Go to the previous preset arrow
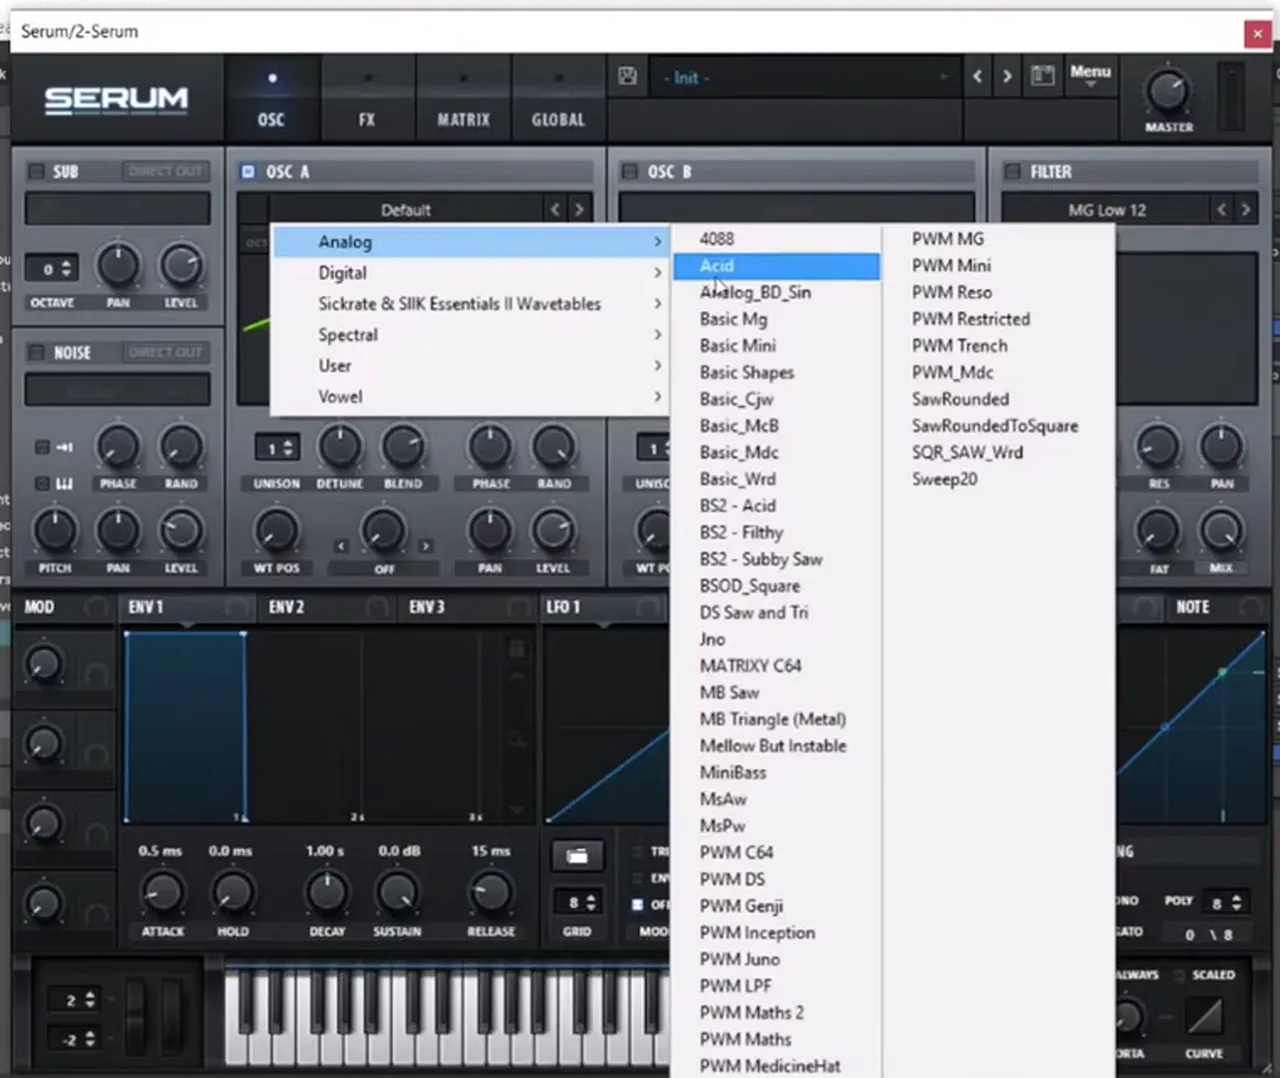 pyautogui.click(x=977, y=76)
